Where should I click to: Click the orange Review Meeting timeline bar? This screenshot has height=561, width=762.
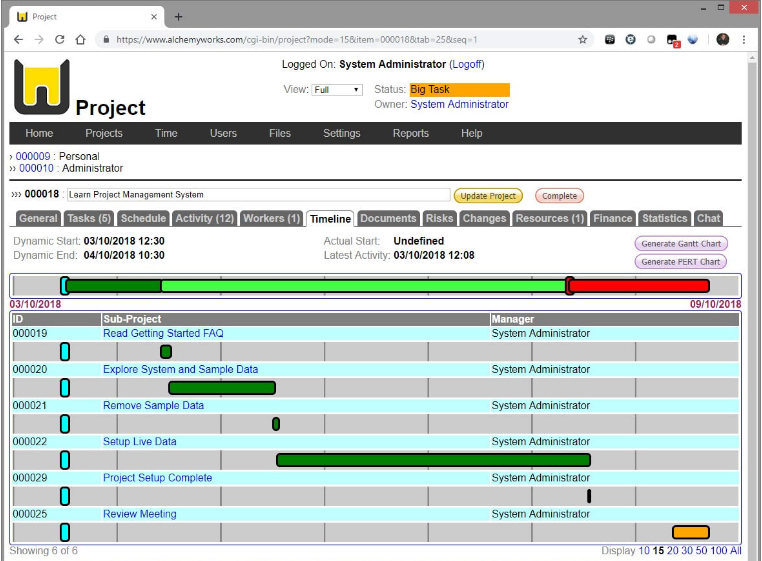[690, 532]
